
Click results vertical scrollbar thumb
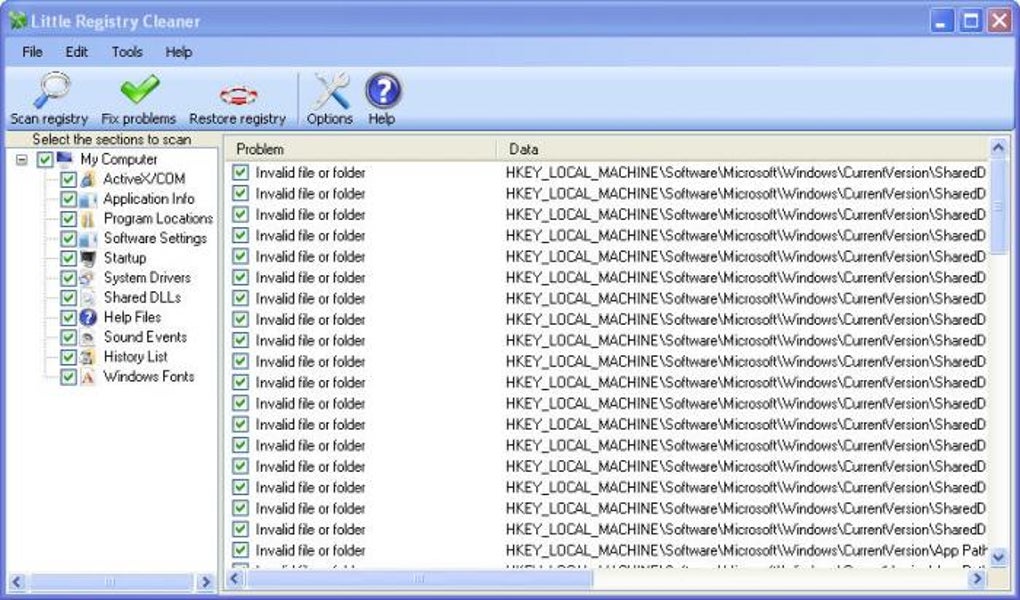point(999,206)
